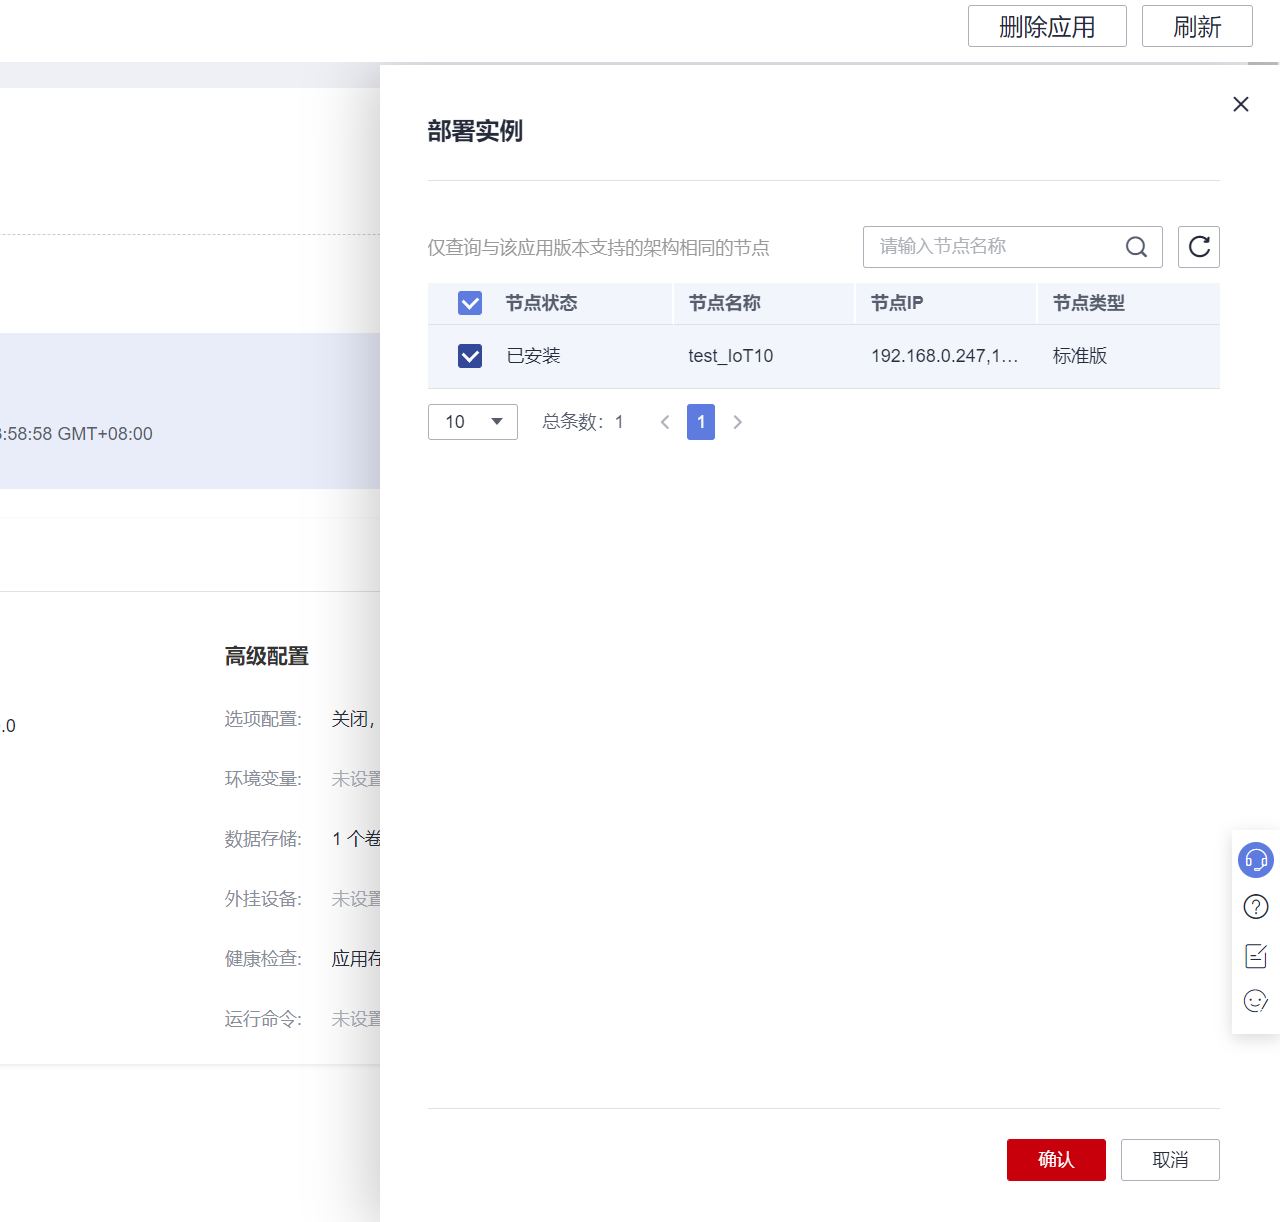Click the 192.168.0.247 IP cell
The image size is (1280, 1222).
[x=945, y=356]
